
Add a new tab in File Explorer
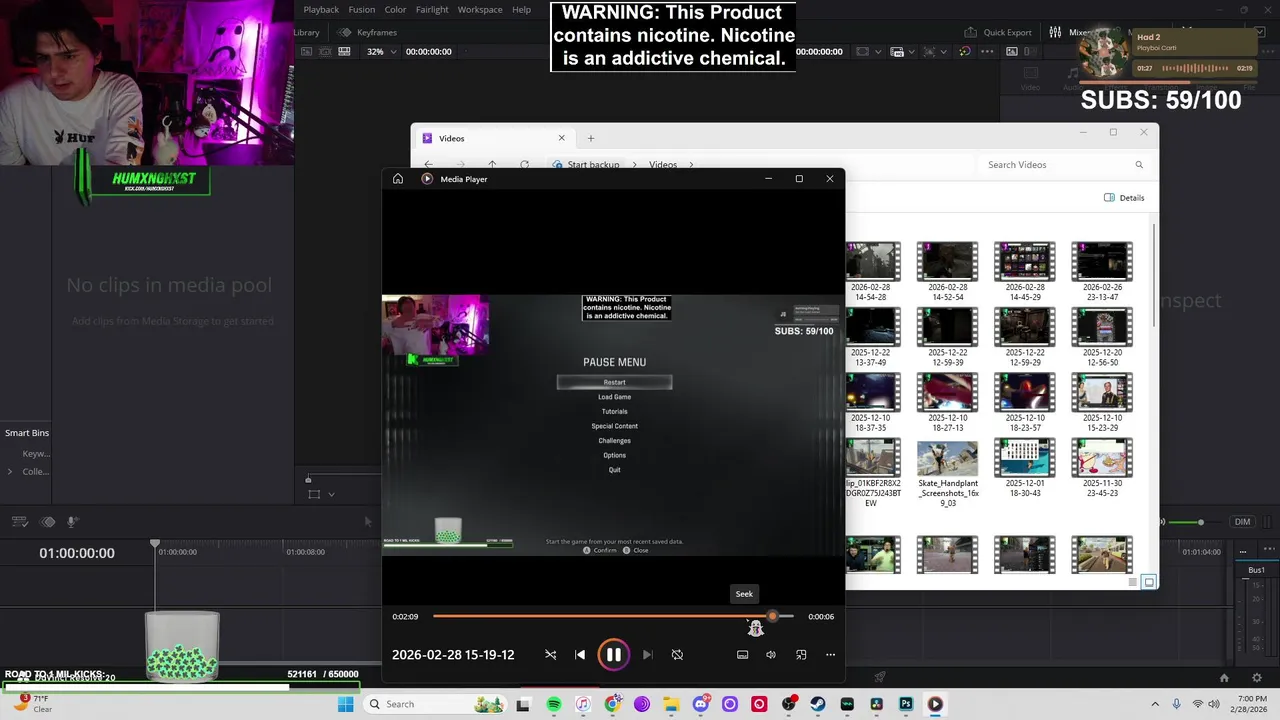point(590,138)
